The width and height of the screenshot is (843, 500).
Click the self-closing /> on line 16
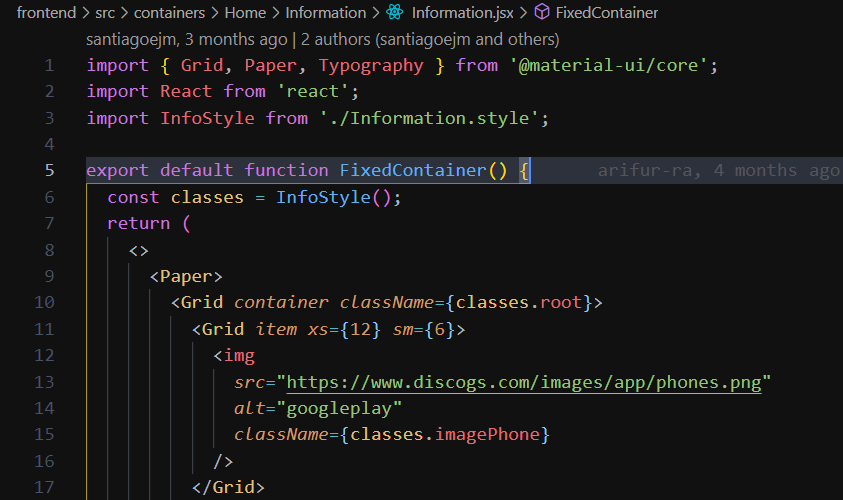click(x=223, y=461)
